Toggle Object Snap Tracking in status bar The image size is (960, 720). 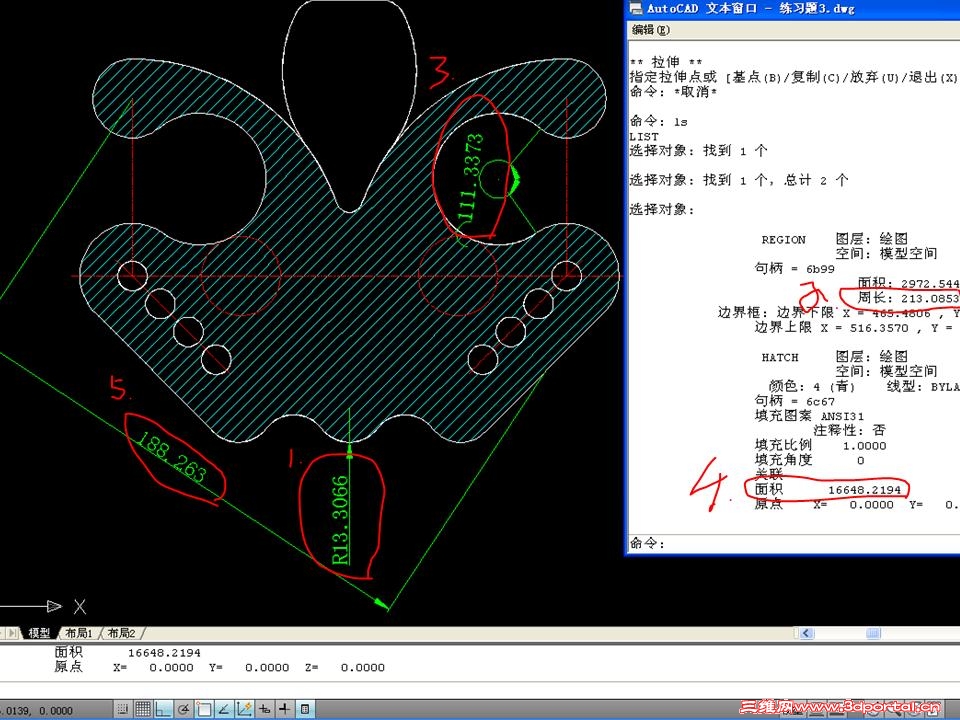coord(223,709)
